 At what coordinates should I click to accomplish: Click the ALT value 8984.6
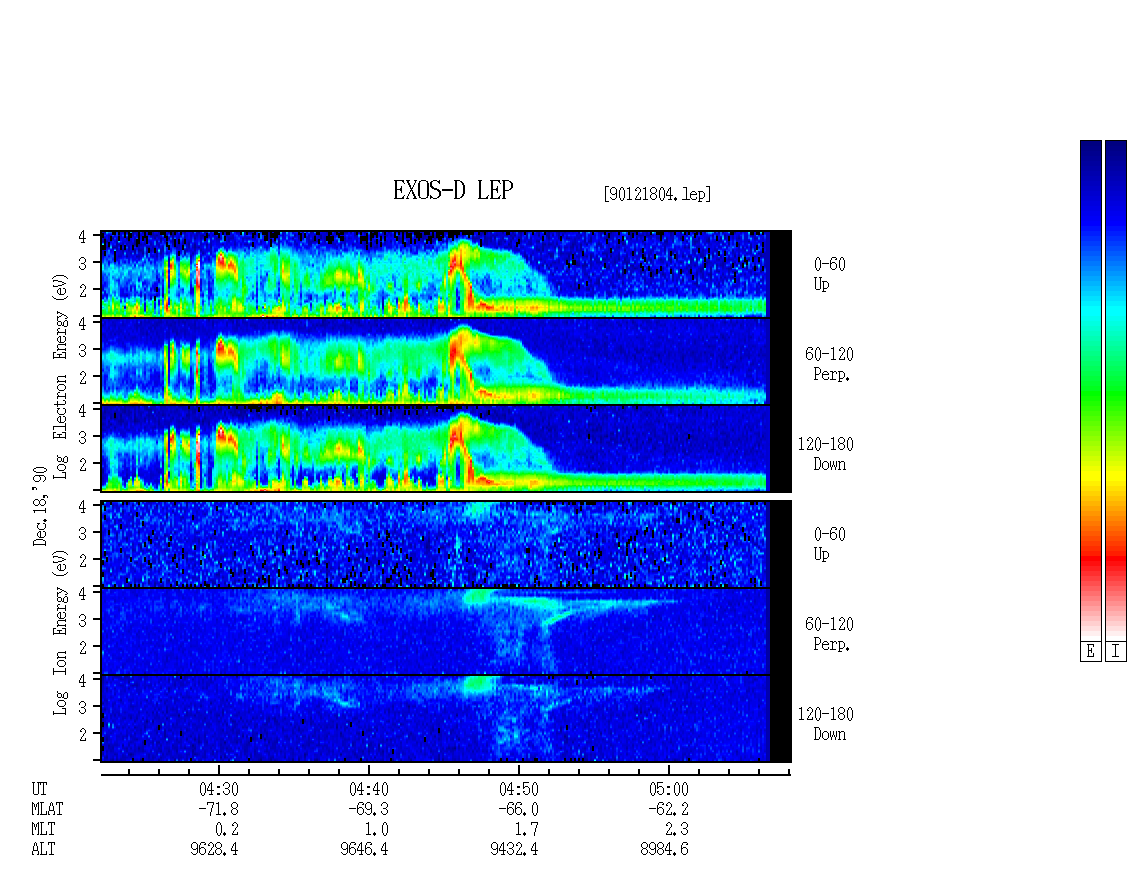click(x=664, y=849)
